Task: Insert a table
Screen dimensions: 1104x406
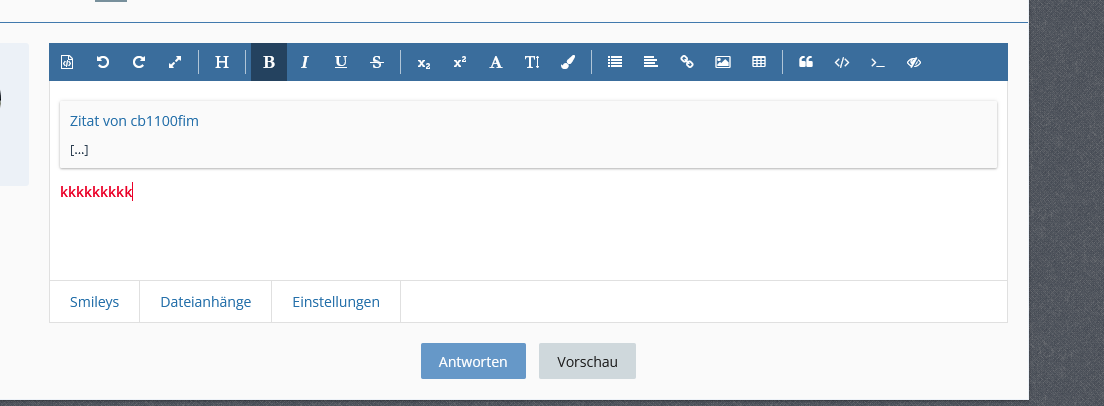Action: pos(759,62)
